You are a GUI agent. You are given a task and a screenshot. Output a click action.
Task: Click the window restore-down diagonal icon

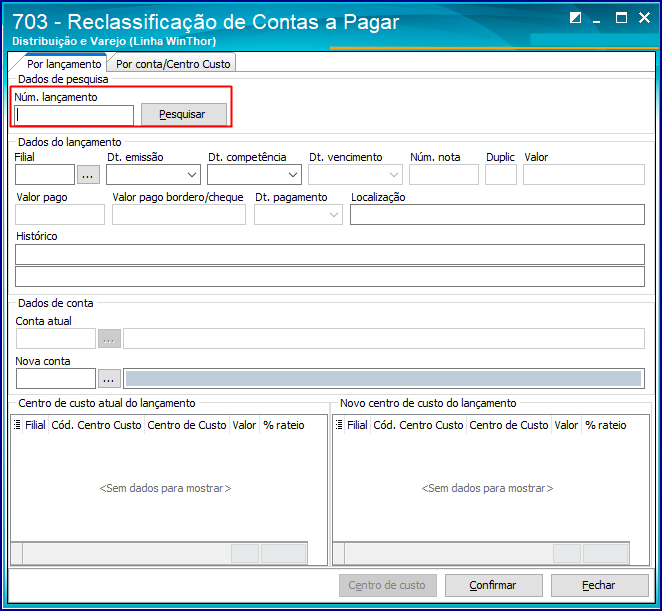575,18
